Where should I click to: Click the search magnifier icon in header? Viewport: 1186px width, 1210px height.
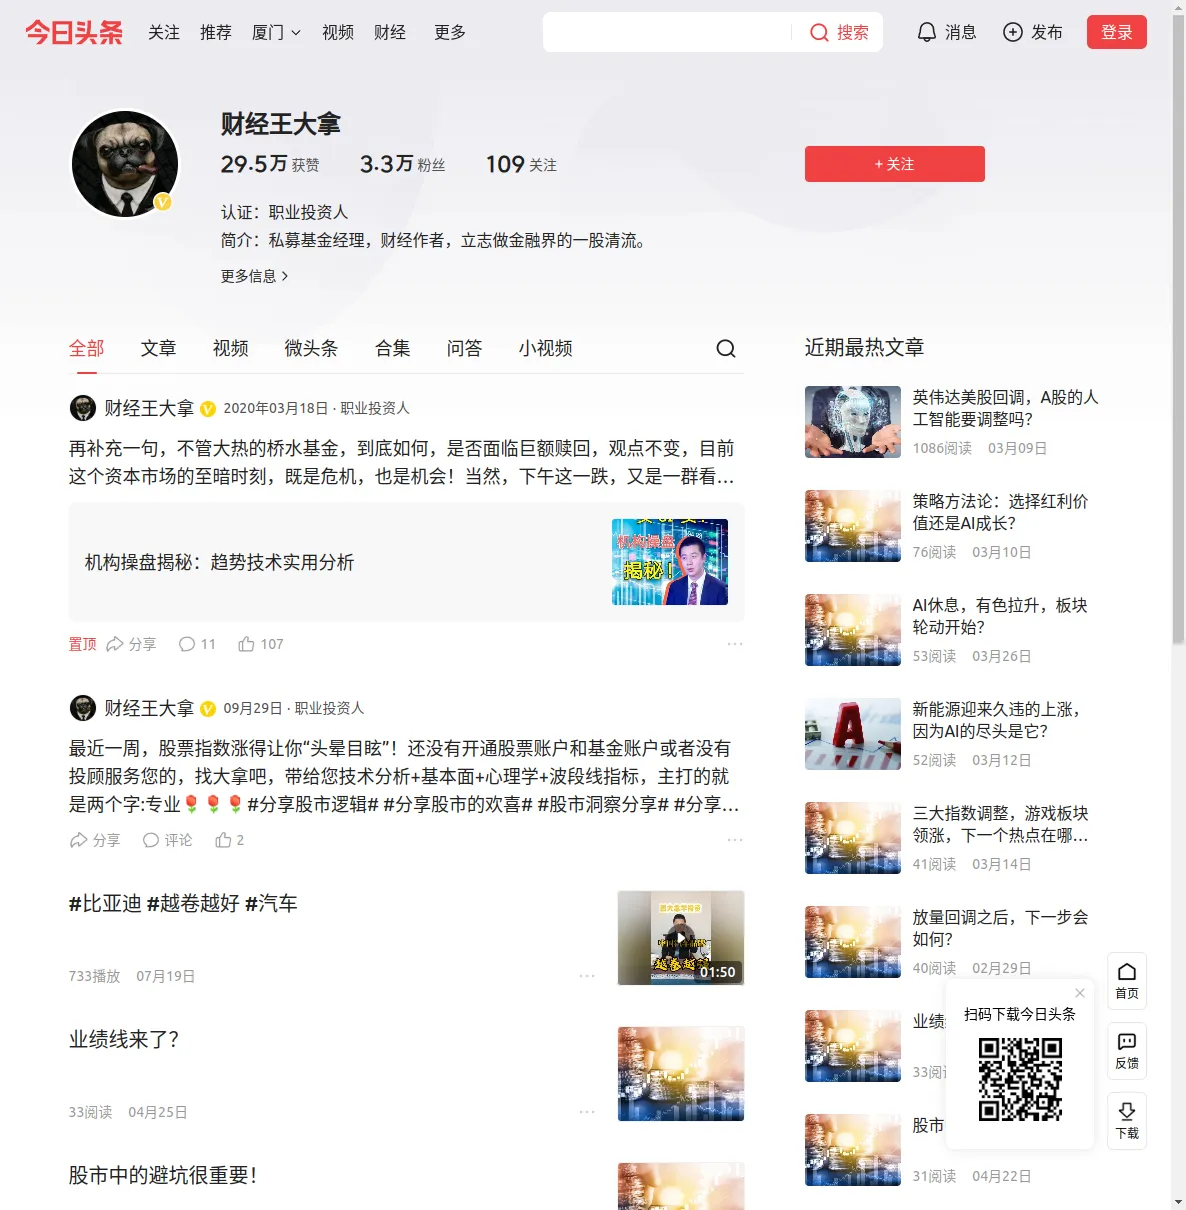(x=819, y=33)
